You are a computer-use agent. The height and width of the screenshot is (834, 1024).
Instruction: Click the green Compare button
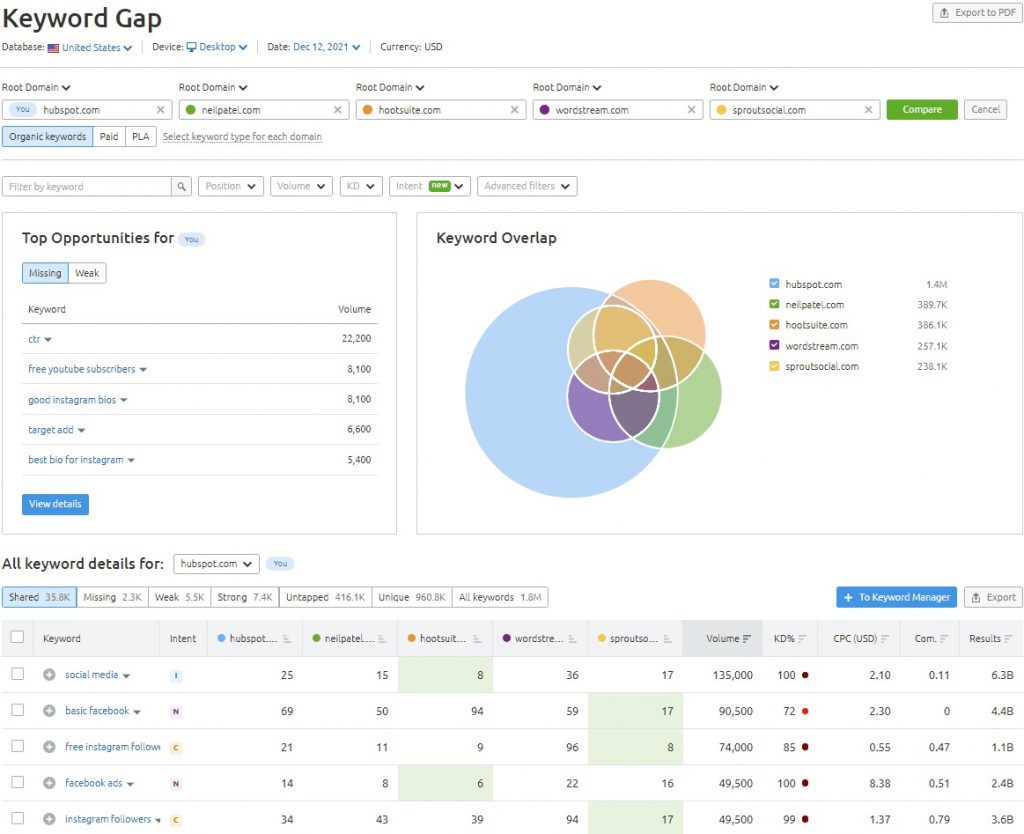click(922, 110)
